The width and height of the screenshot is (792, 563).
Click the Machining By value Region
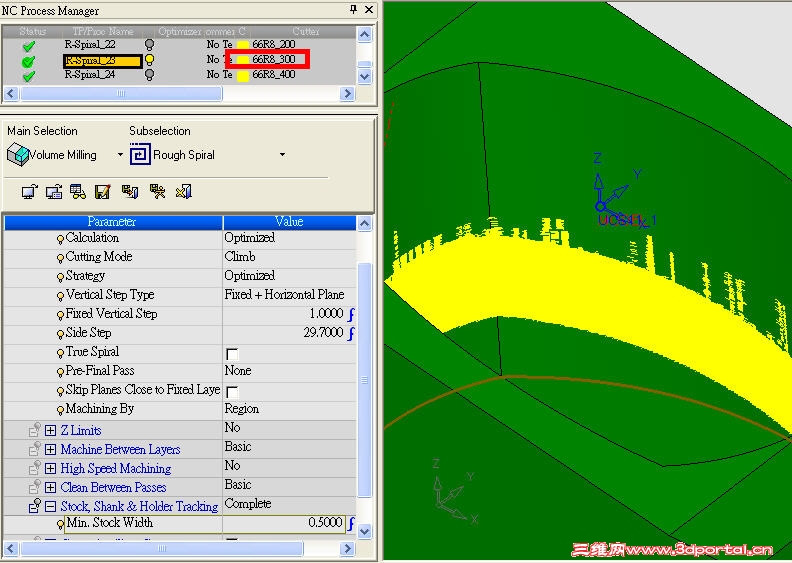(241, 408)
